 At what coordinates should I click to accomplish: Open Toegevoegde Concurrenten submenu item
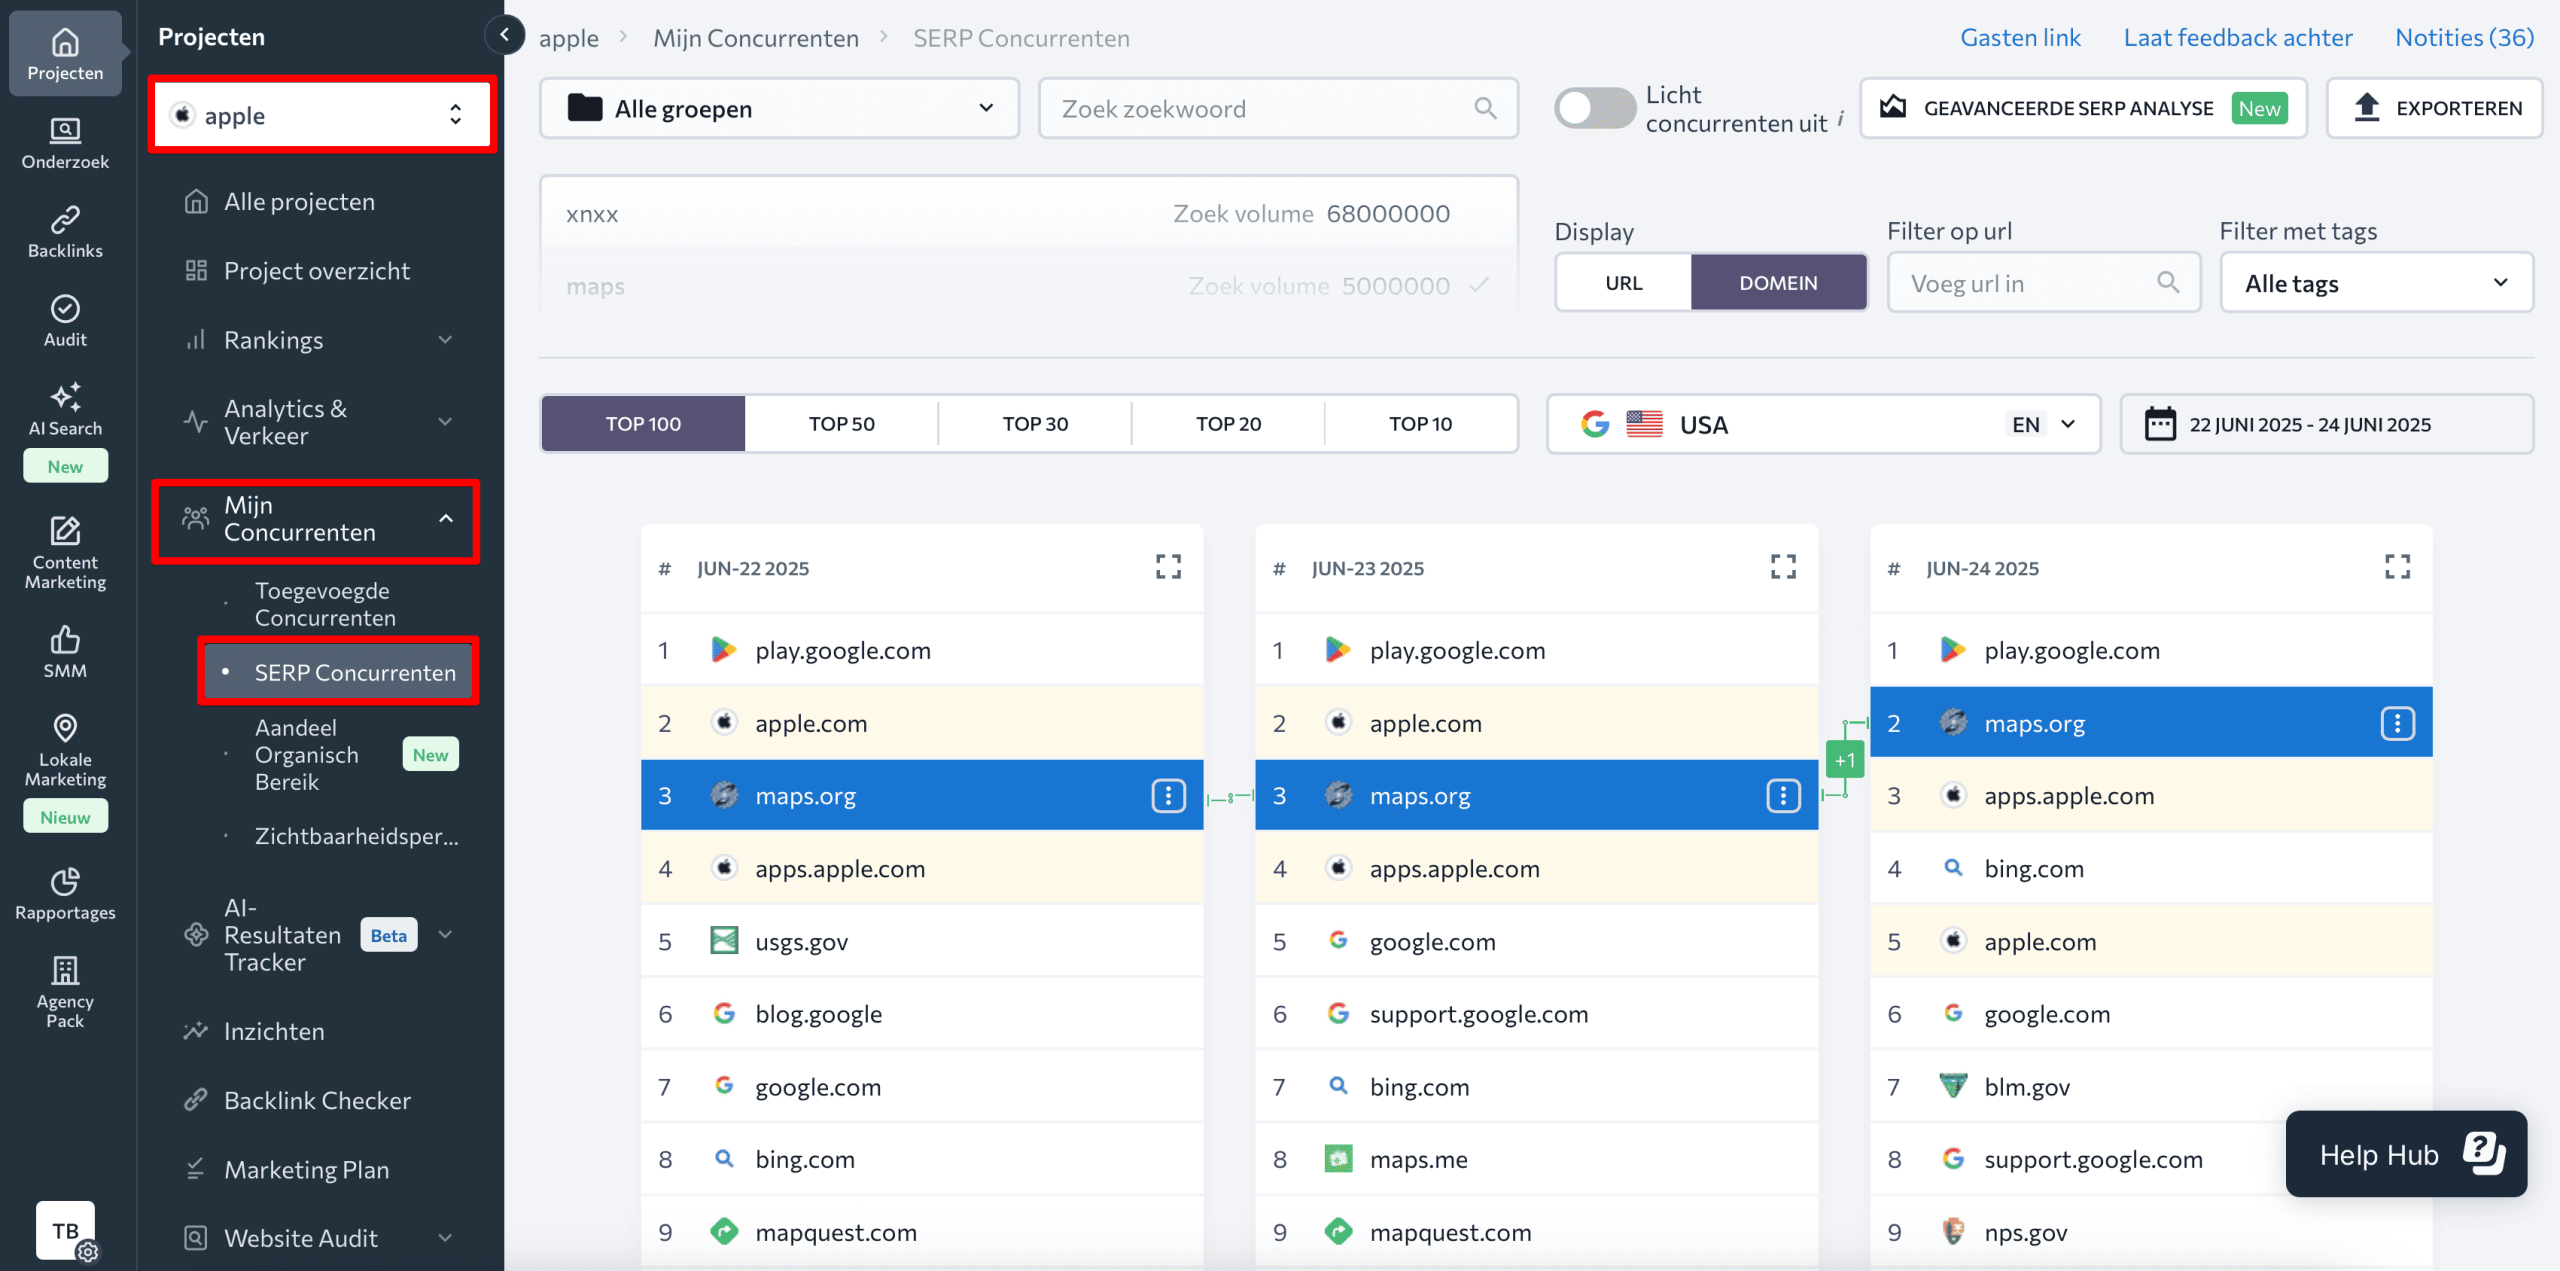(325, 604)
